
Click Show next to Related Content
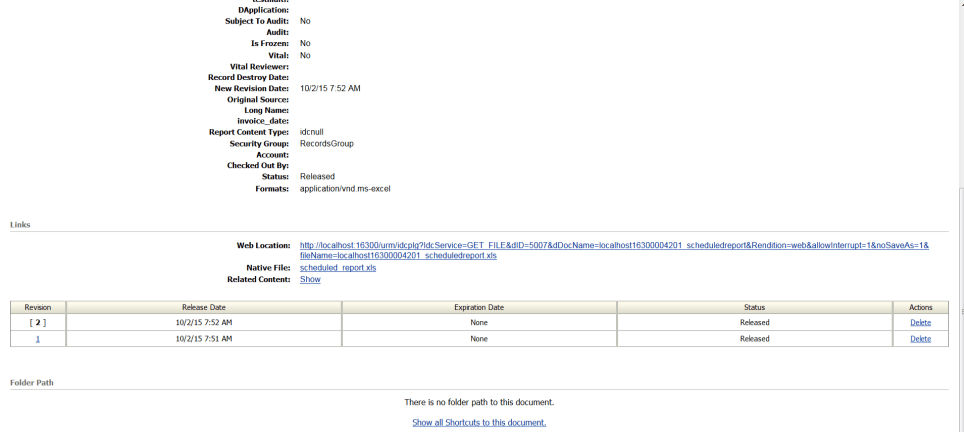(x=310, y=279)
